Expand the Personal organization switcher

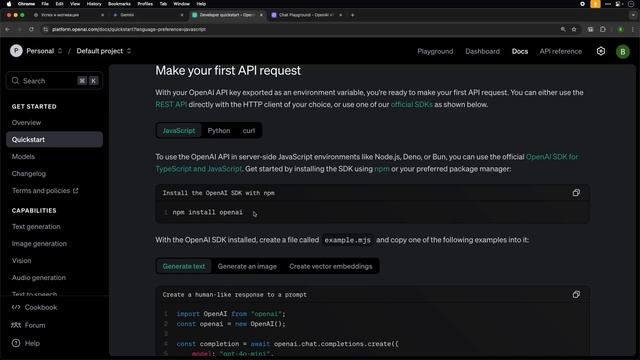[60, 51]
